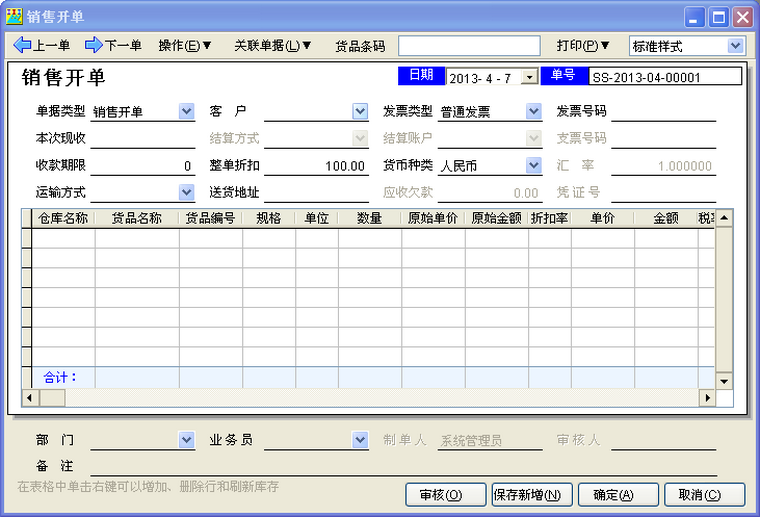This screenshot has width=760, height=517.
Task: Click the 单号 field SS-2013-04-00001
Action: [x=665, y=77]
